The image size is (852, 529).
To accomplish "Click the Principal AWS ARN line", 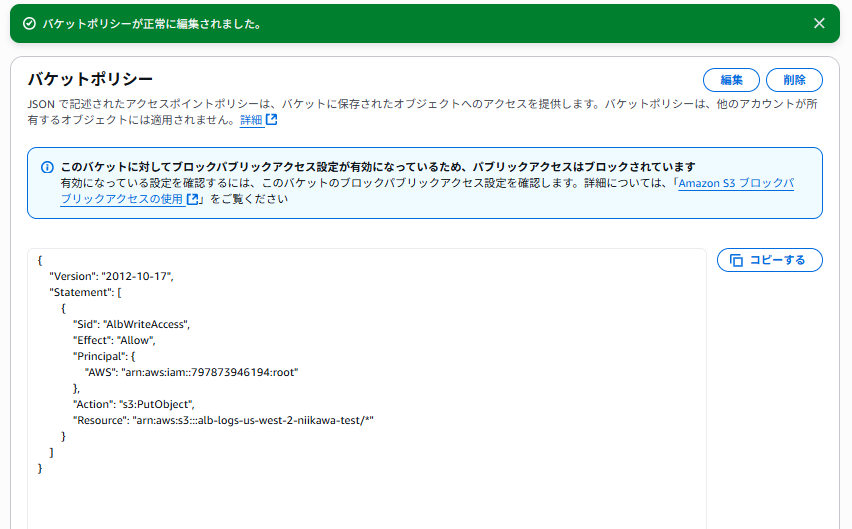I will 191,373.
